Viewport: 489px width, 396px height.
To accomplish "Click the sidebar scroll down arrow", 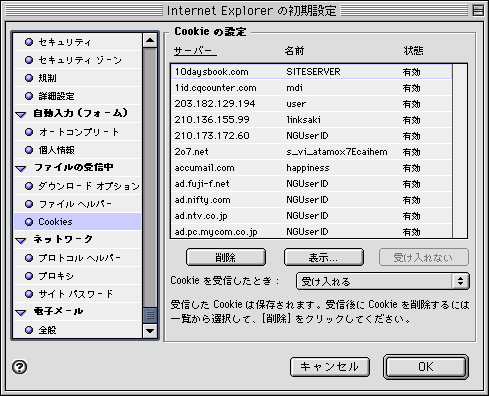I will point(150,331).
